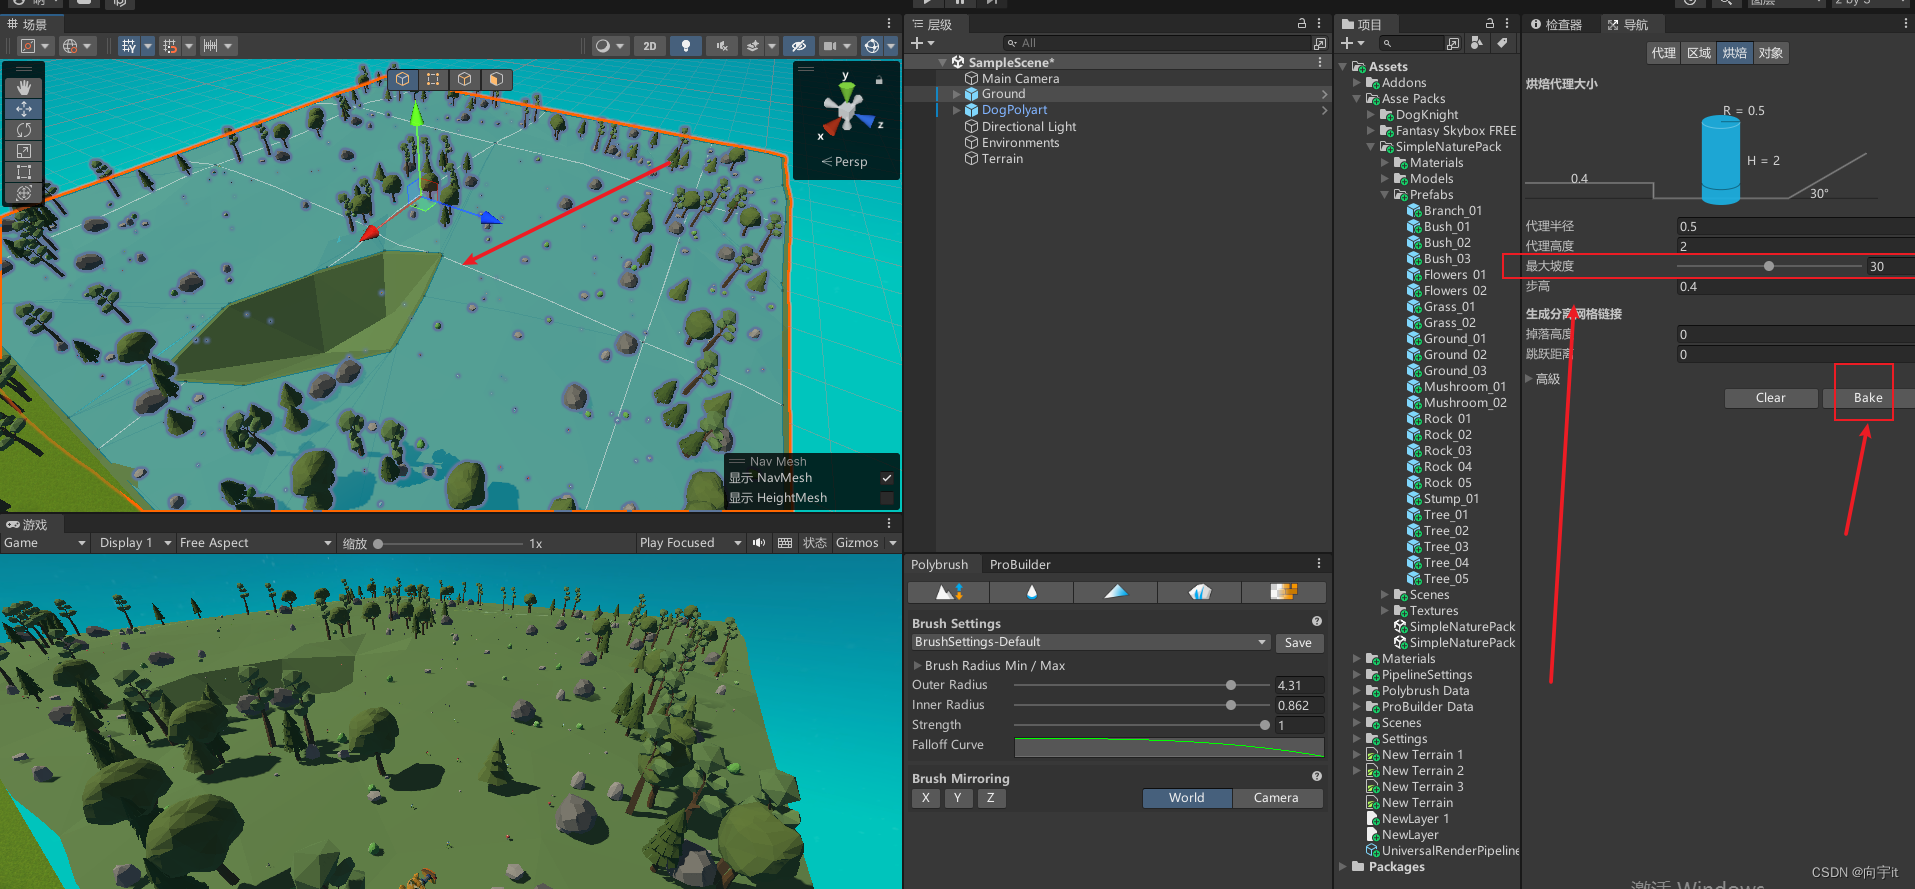The height and width of the screenshot is (889, 1915).
Task: Toggle X axis brush mirroring
Action: (x=926, y=798)
